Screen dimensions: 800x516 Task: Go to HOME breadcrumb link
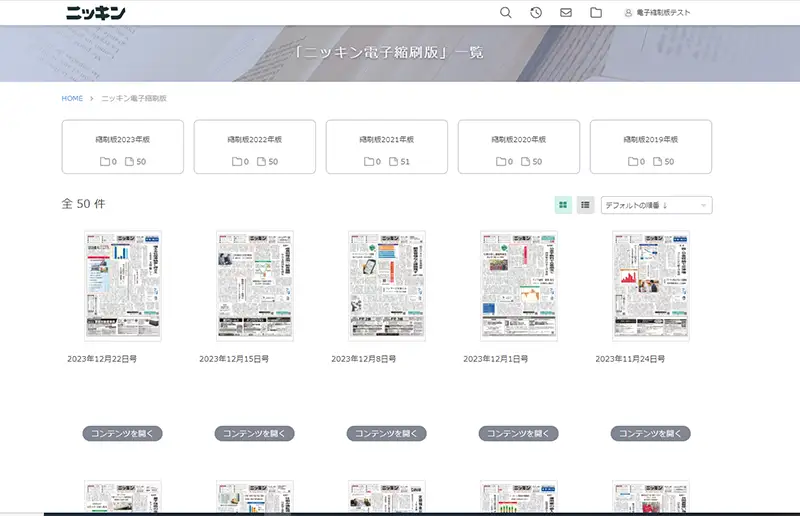pos(72,99)
